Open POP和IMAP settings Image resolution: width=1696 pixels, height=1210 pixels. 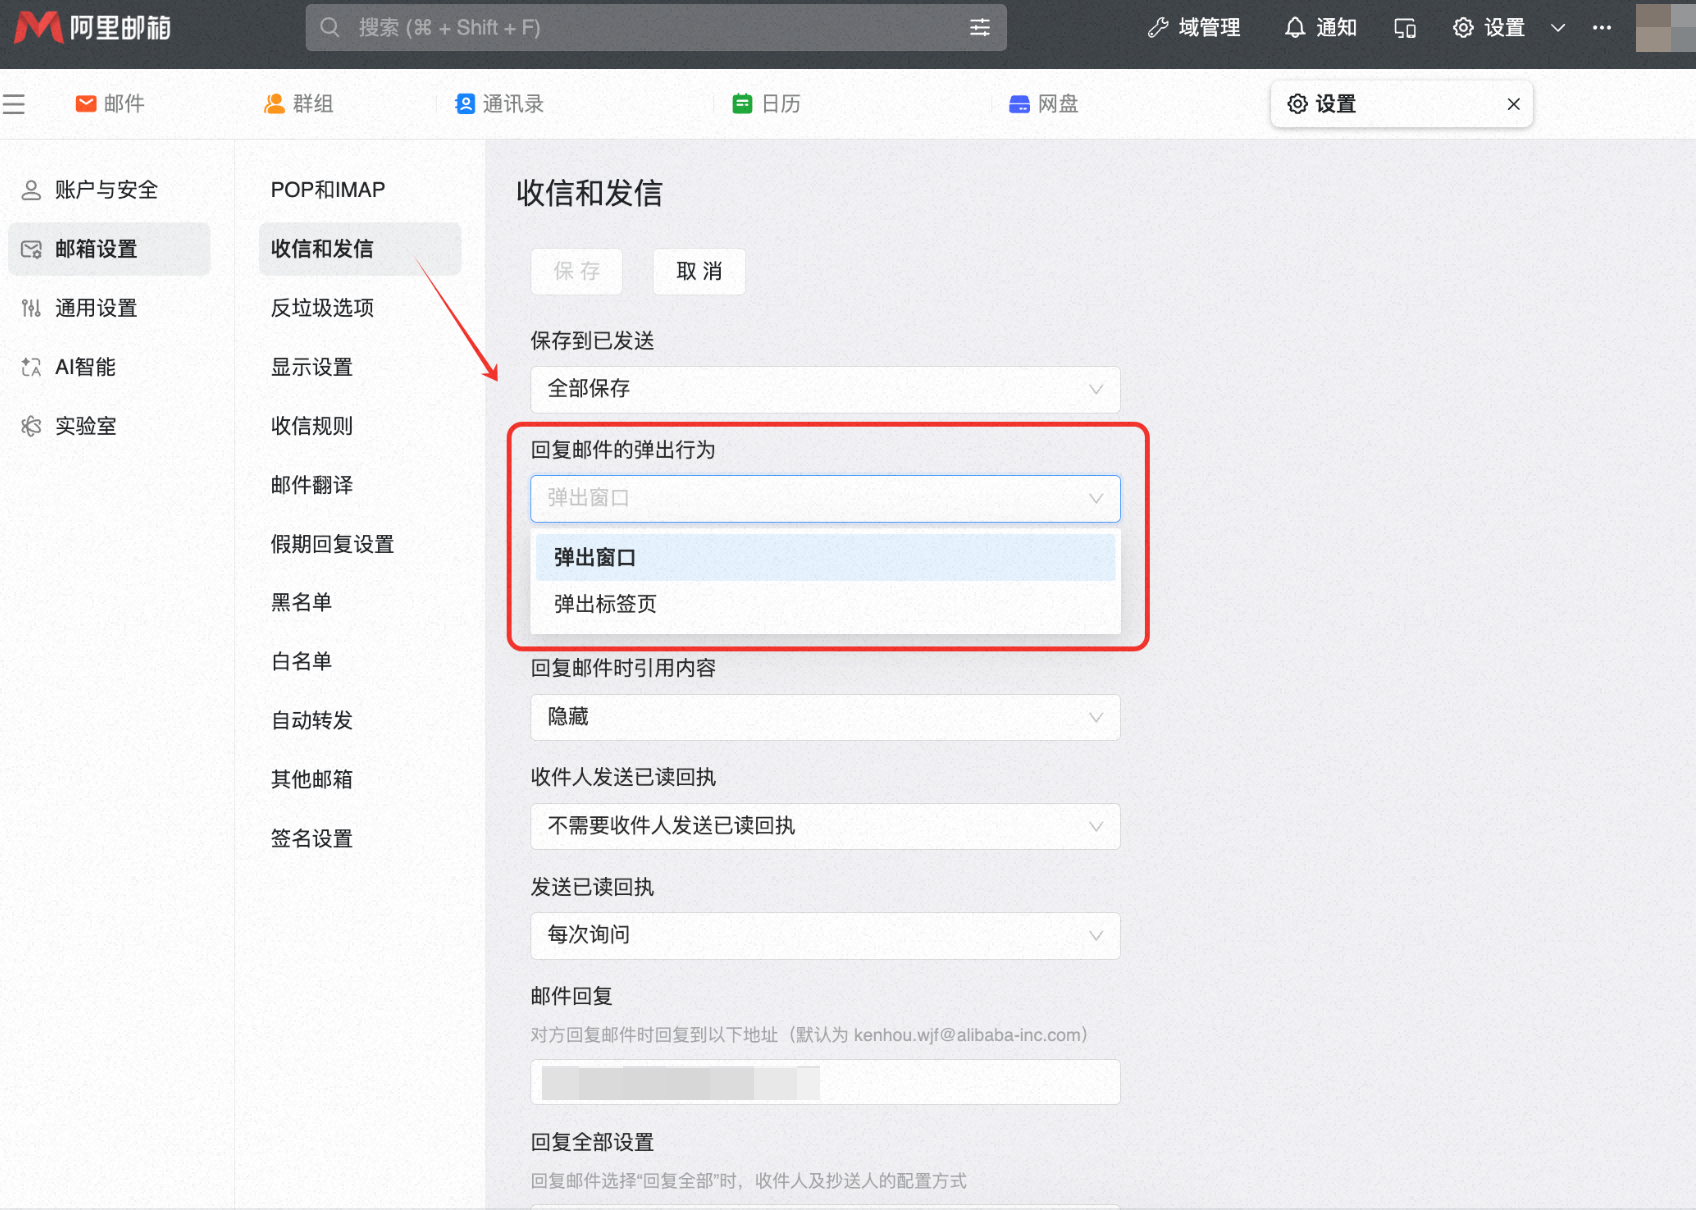point(360,189)
